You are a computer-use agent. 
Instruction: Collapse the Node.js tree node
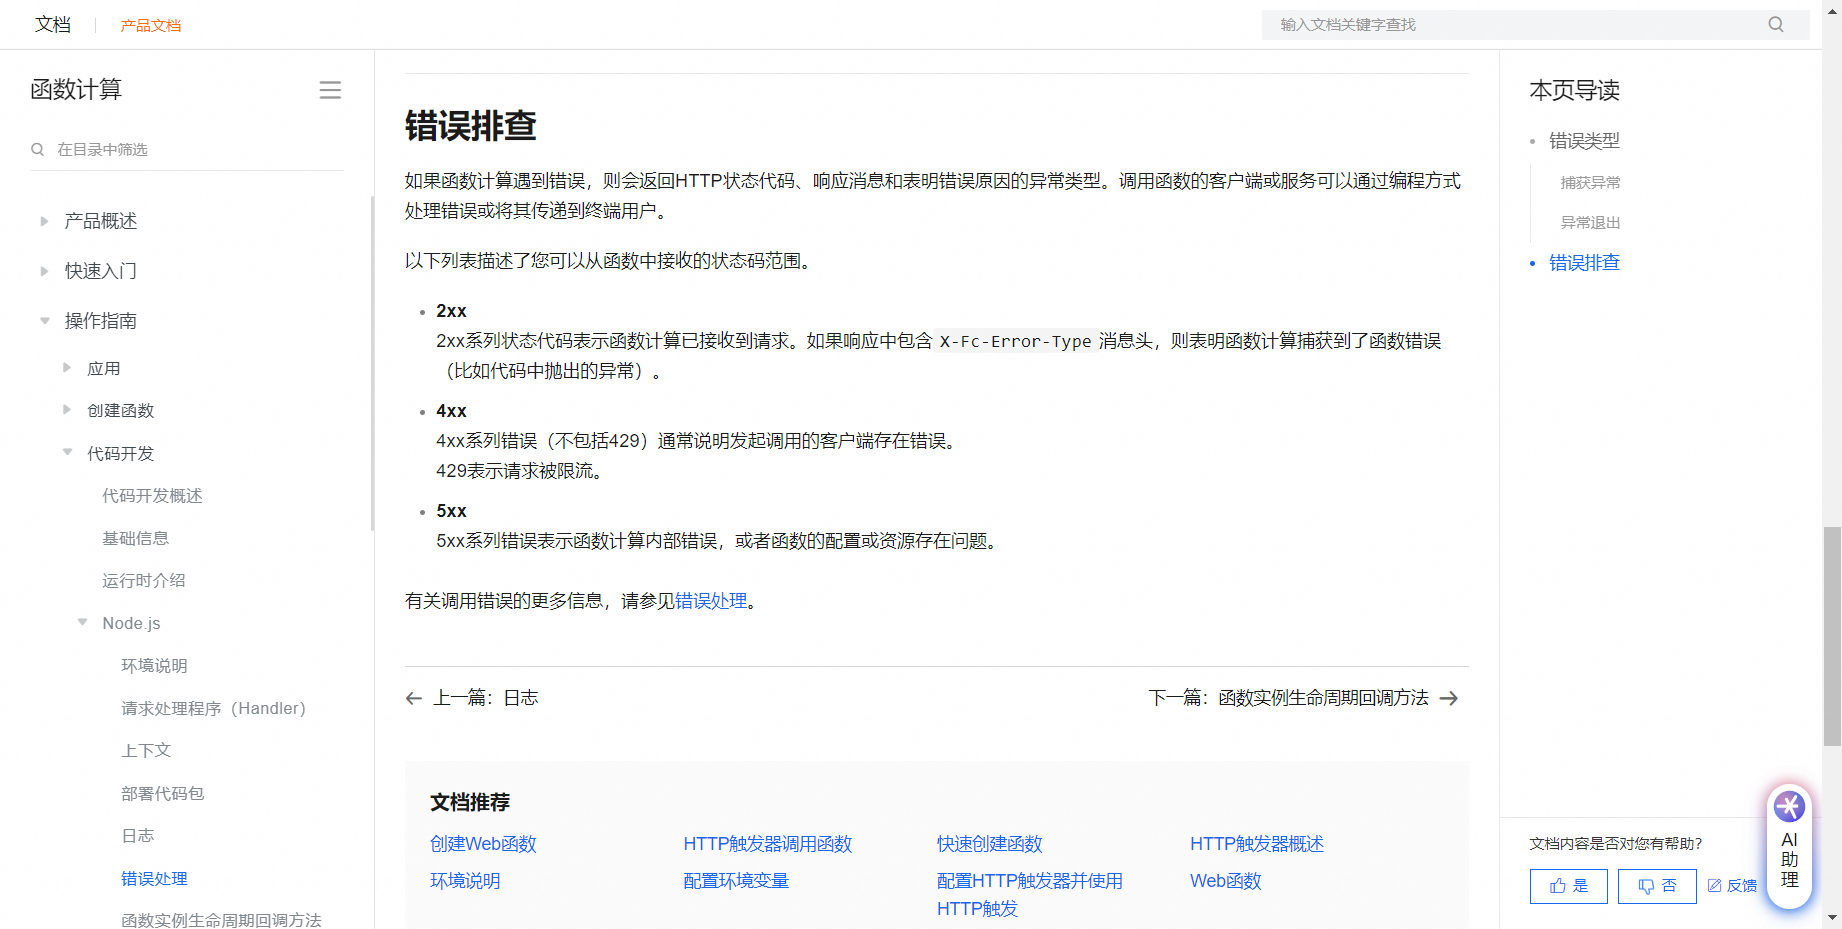[82, 623]
